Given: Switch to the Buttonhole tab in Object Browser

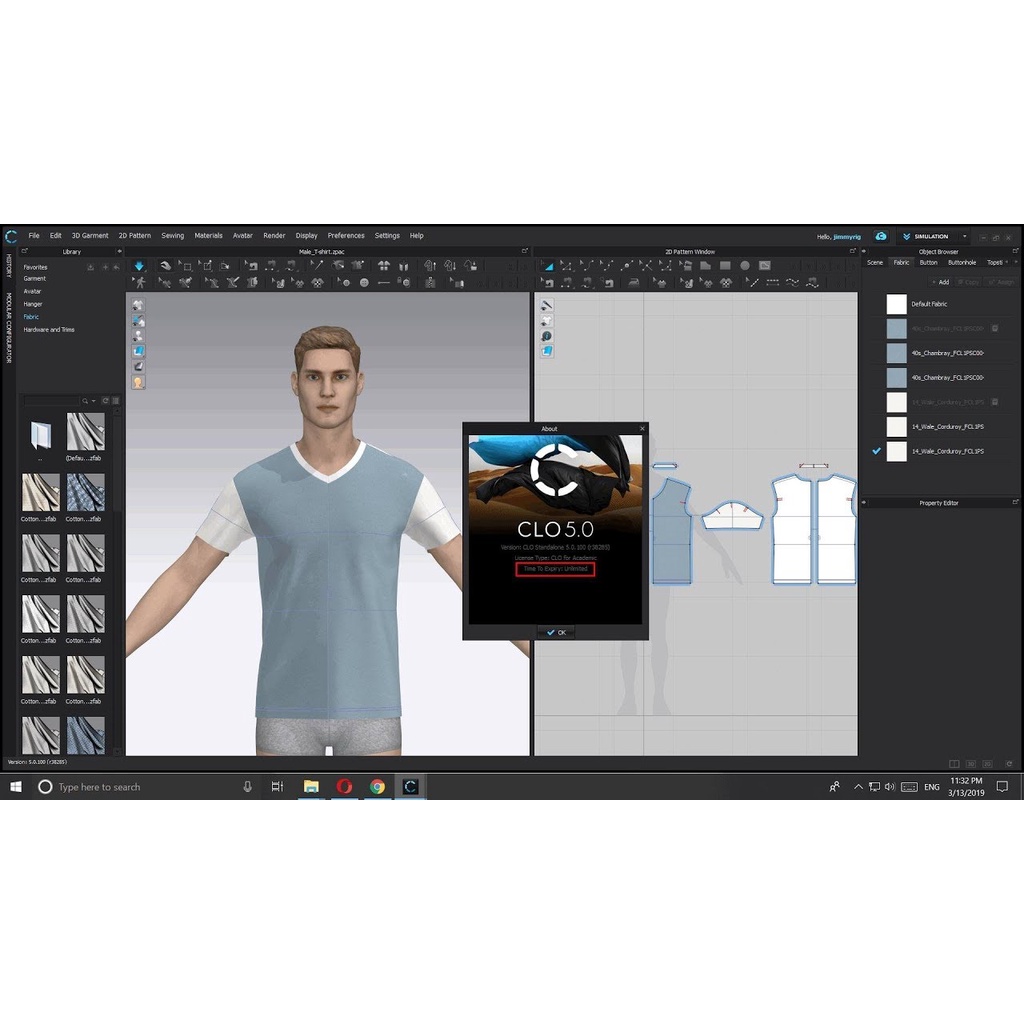Looking at the screenshot, I should (x=962, y=262).
